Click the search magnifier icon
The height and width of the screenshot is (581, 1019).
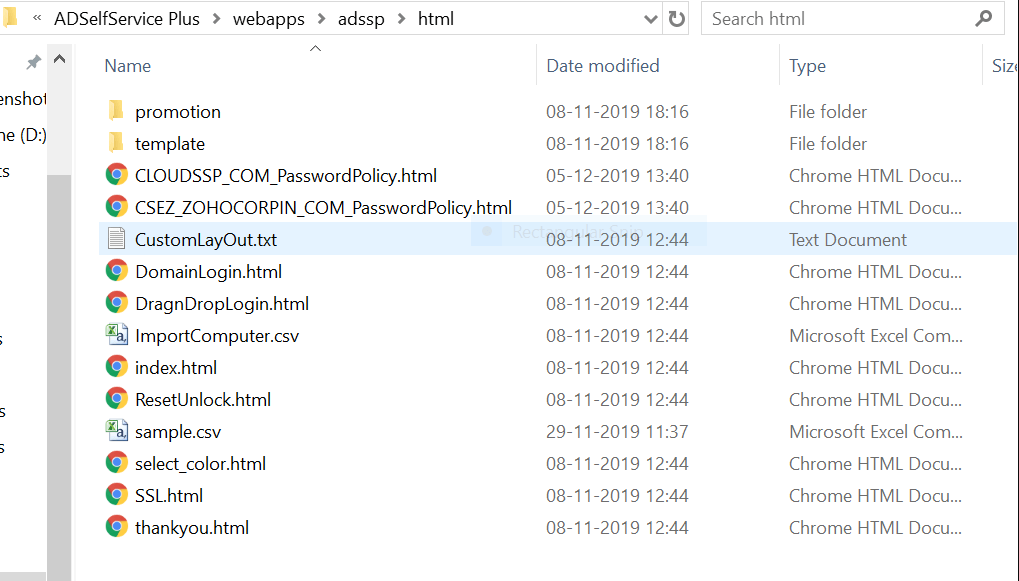(984, 19)
